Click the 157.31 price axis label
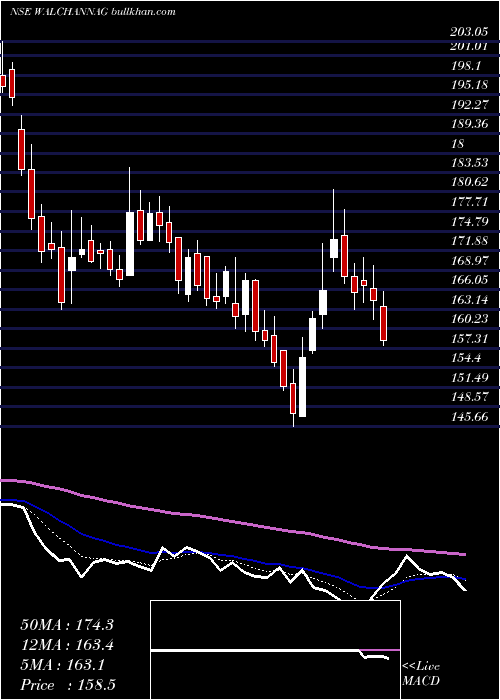 click(x=469, y=338)
